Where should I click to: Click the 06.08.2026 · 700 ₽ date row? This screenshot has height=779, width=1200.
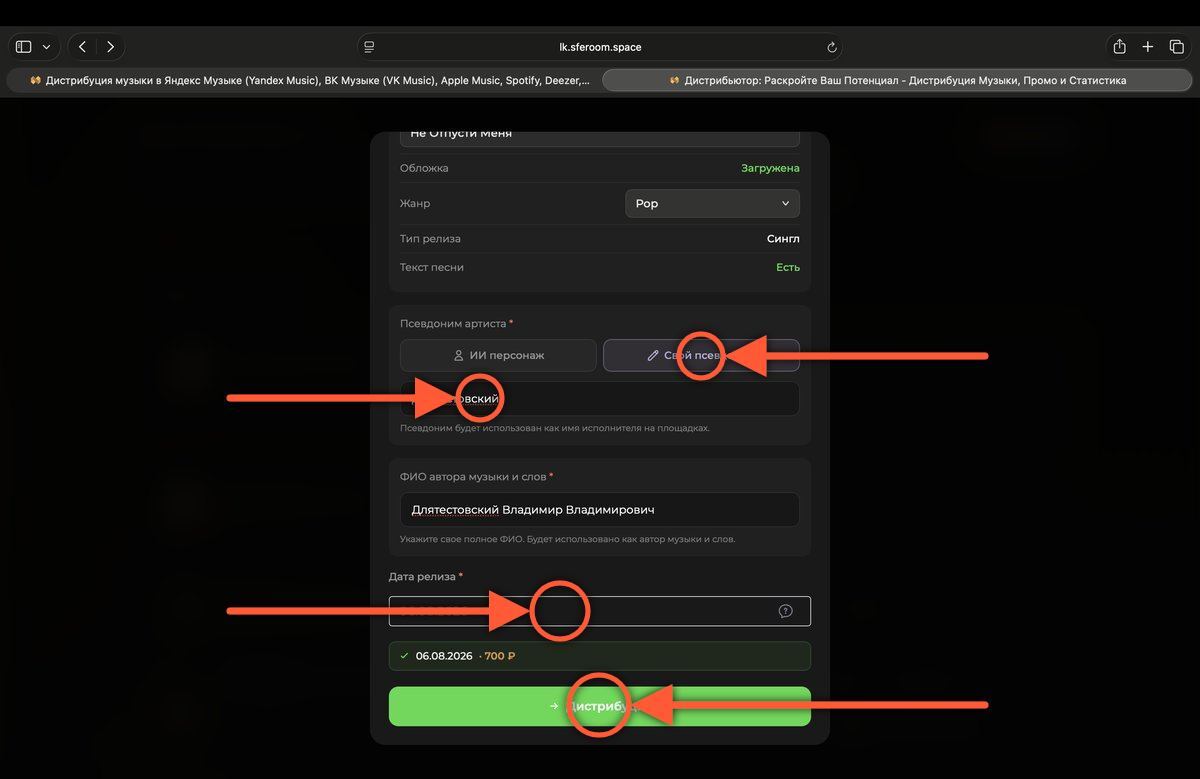pyautogui.click(x=600, y=656)
